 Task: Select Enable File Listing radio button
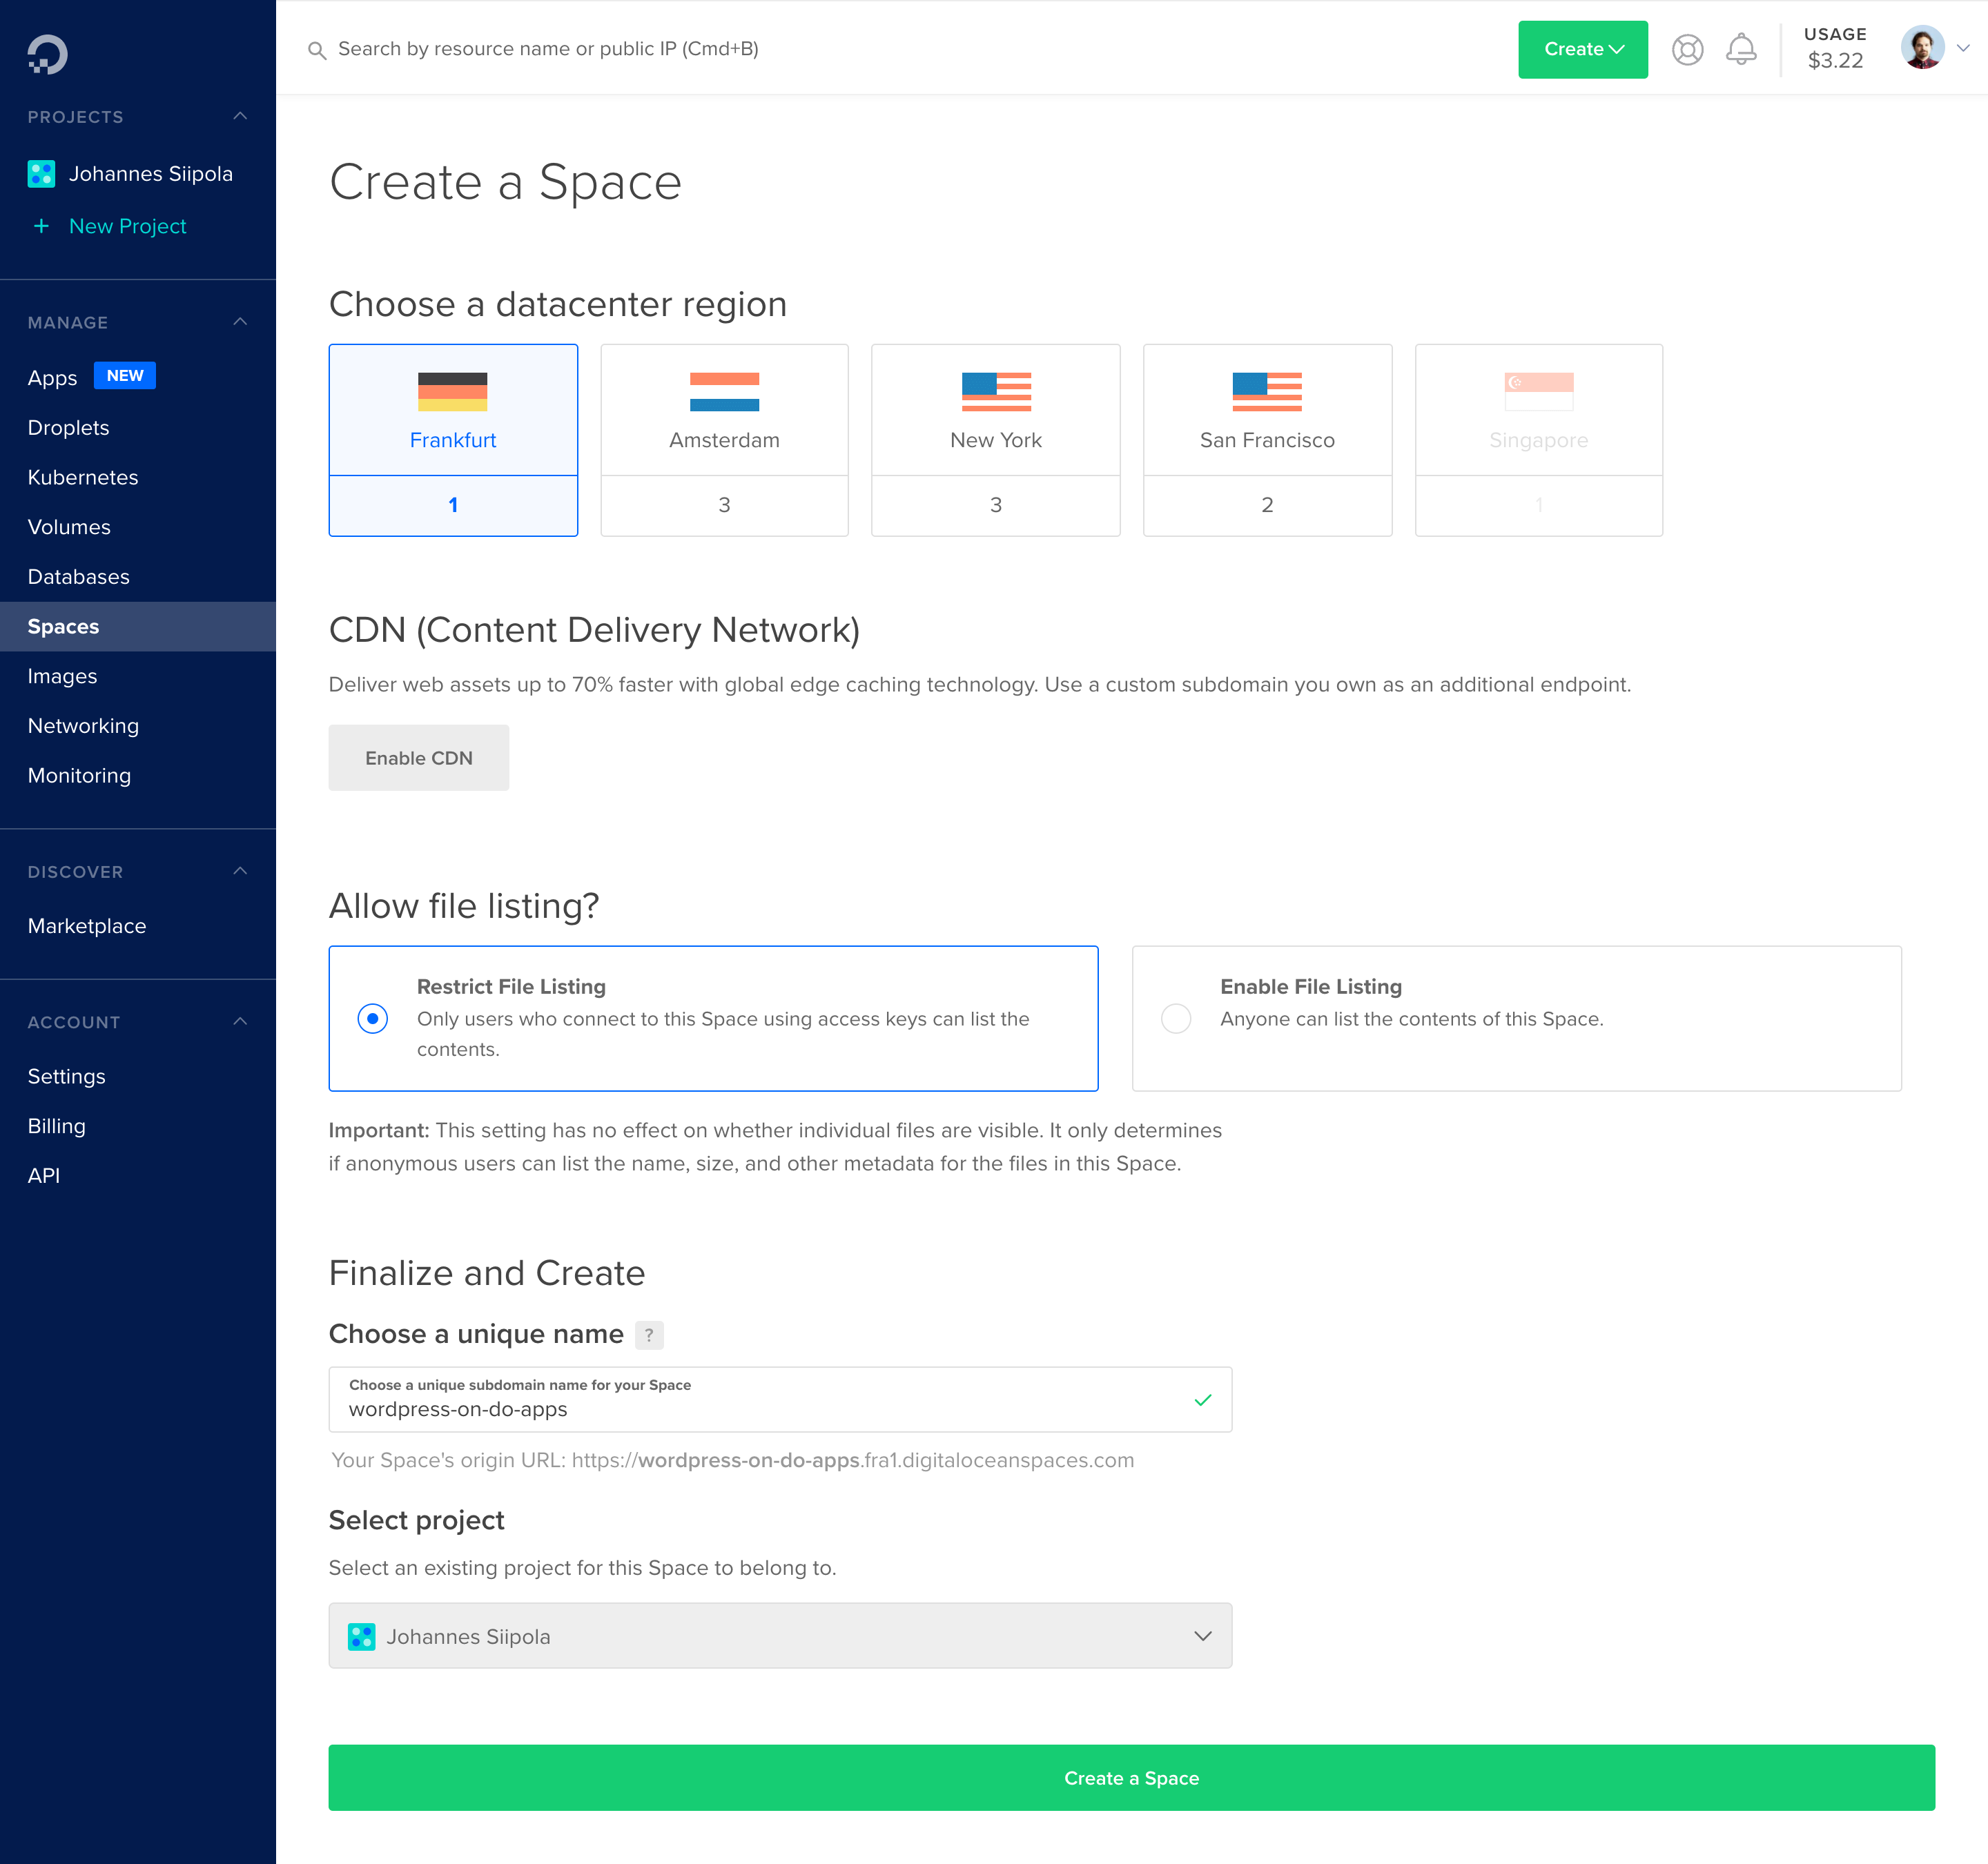pyautogui.click(x=1176, y=1018)
